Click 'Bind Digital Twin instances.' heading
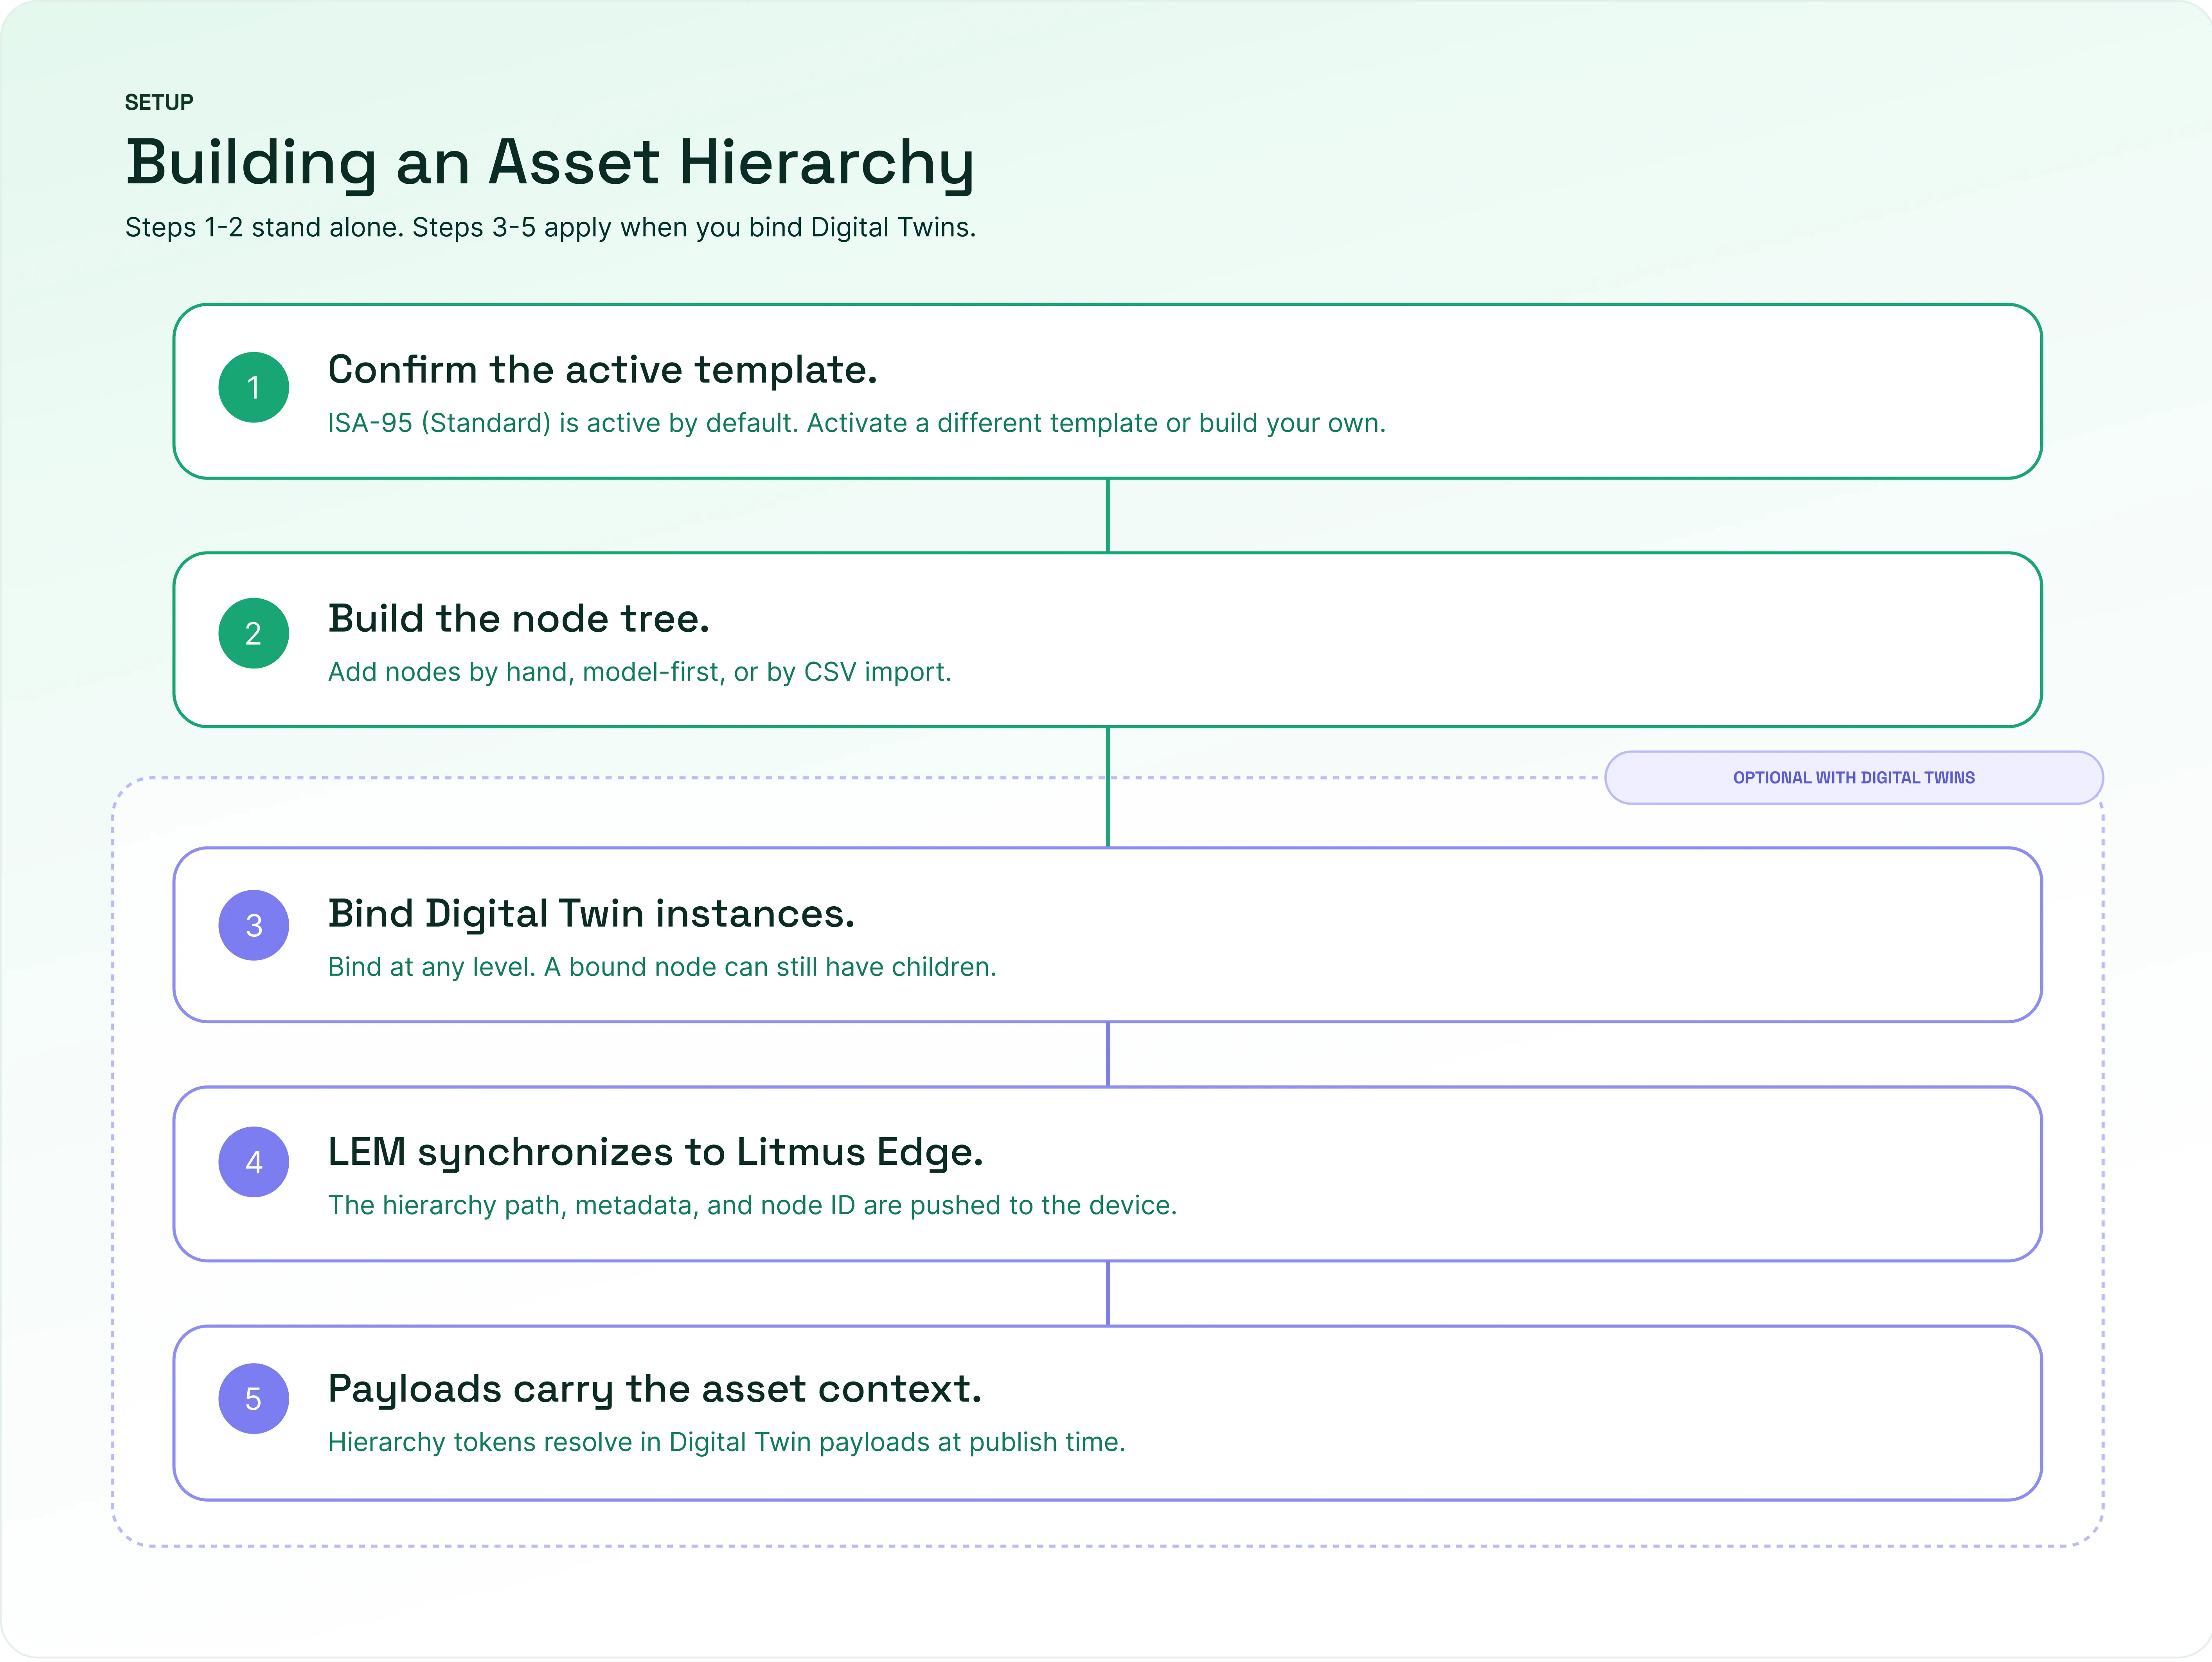 coord(592,915)
